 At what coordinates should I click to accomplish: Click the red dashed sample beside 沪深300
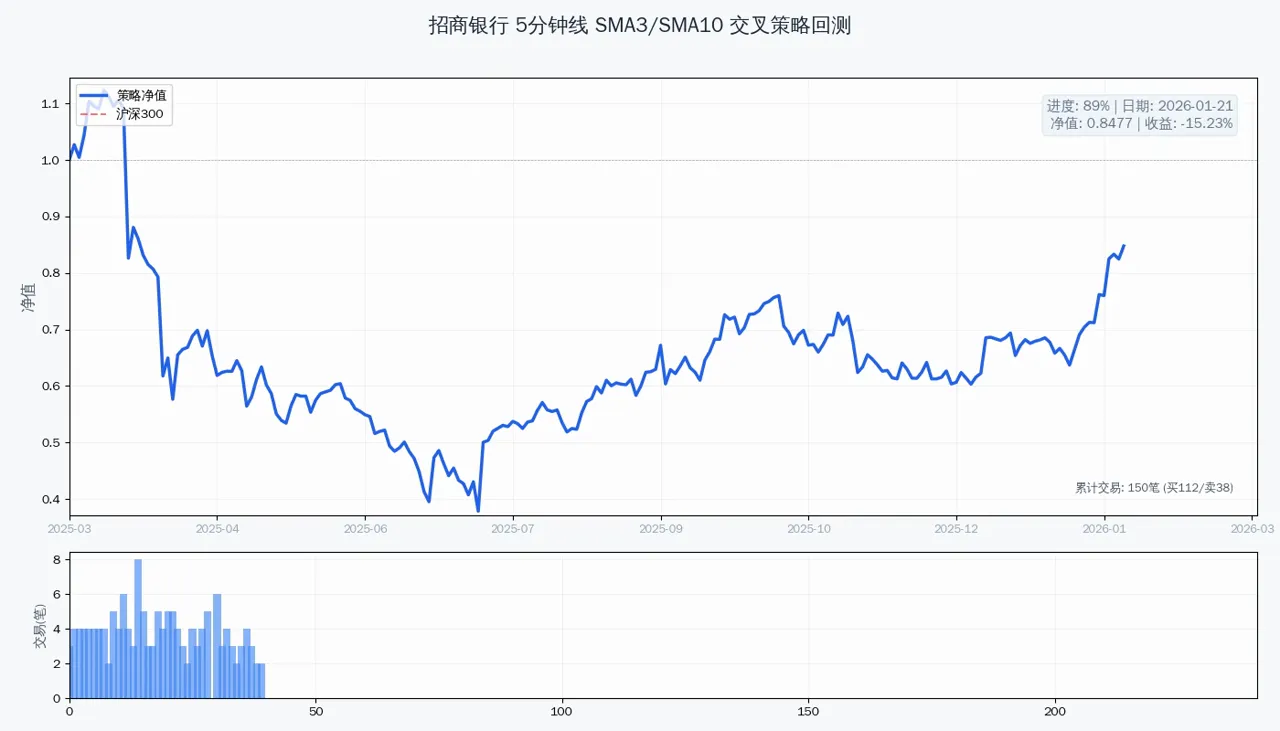point(93,114)
